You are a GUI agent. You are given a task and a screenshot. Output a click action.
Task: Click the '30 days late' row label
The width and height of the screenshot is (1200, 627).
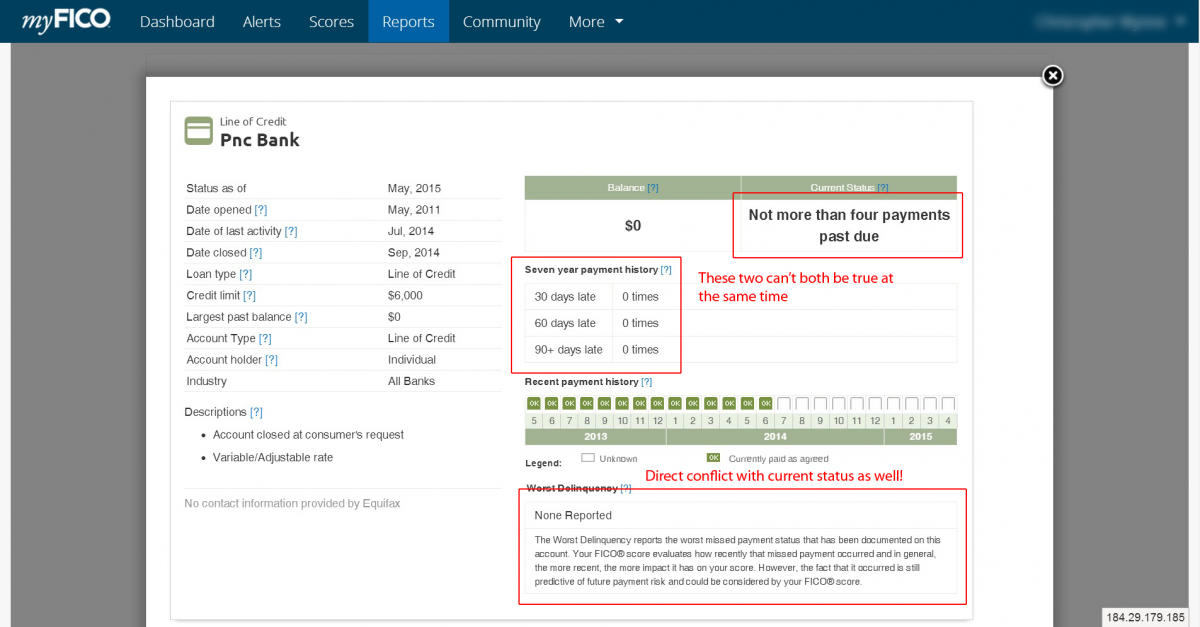565,296
